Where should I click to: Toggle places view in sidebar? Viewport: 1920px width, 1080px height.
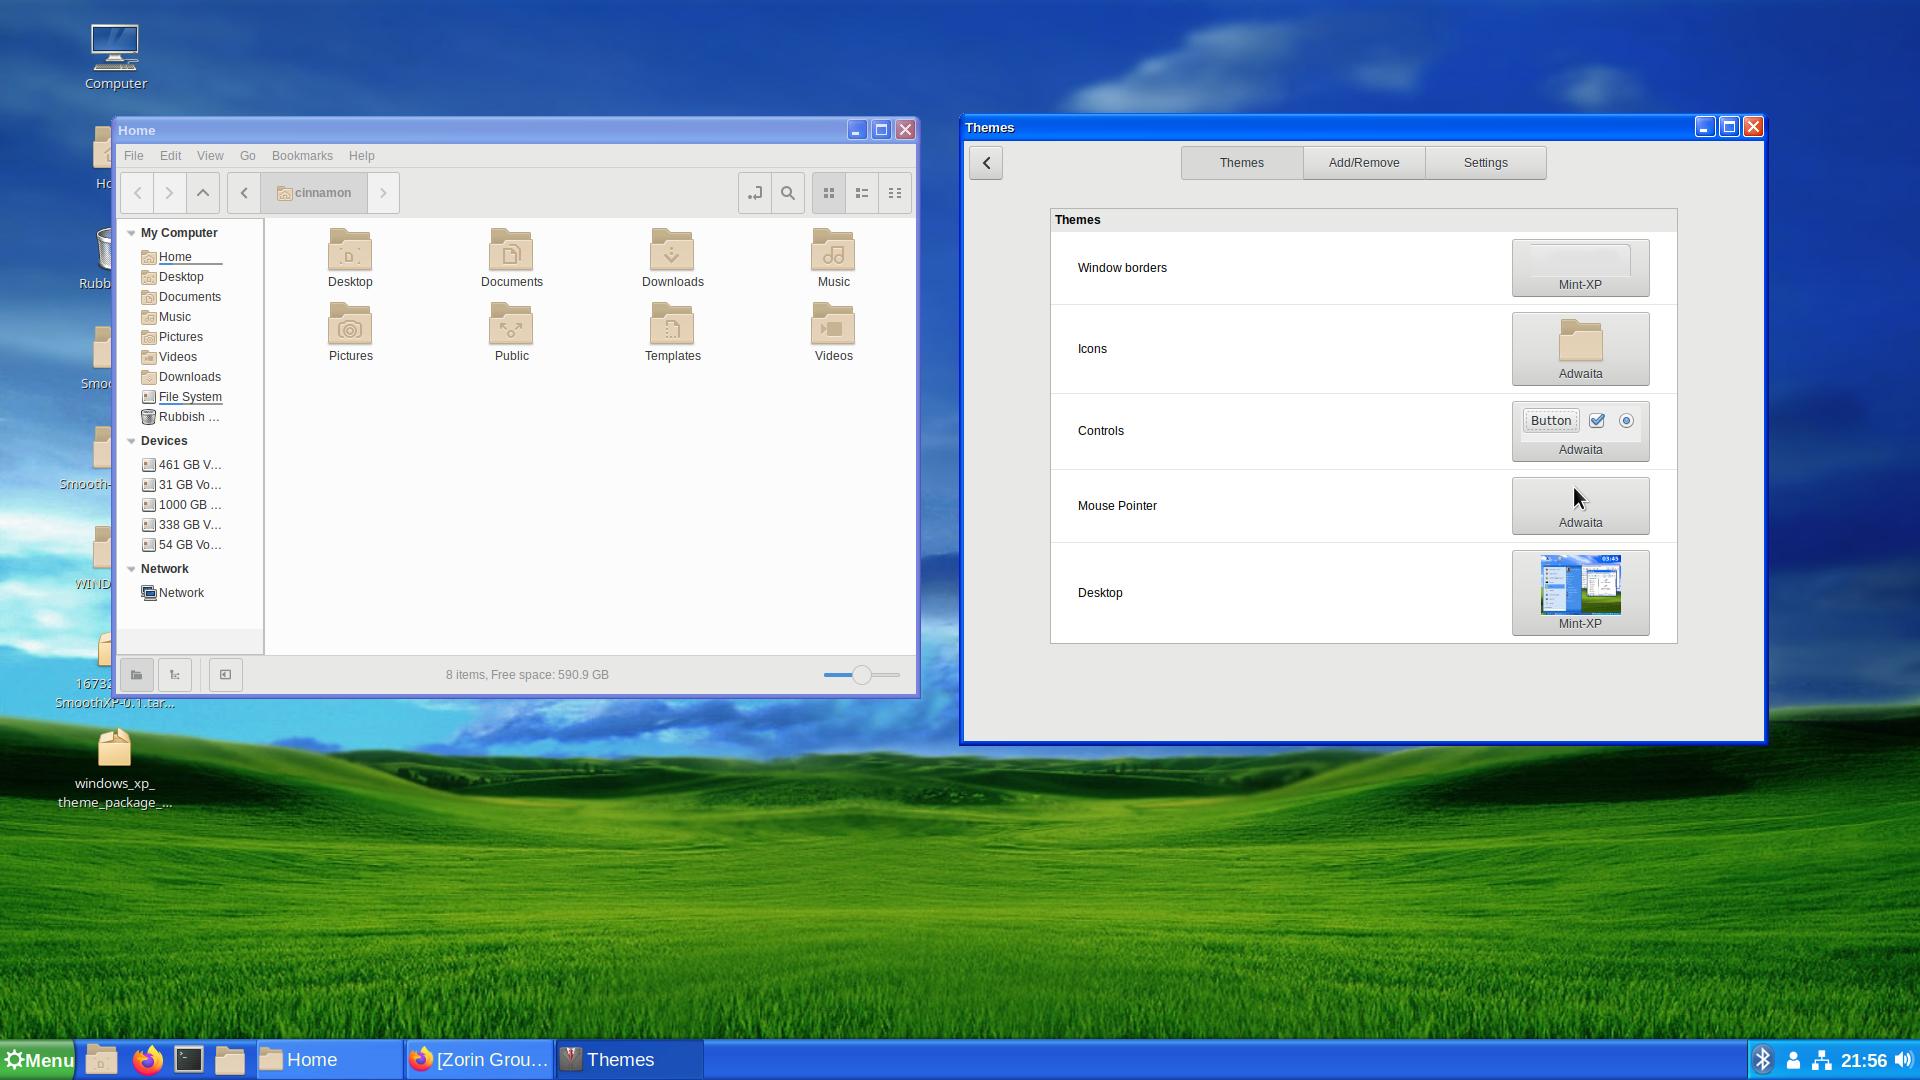click(137, 675)
